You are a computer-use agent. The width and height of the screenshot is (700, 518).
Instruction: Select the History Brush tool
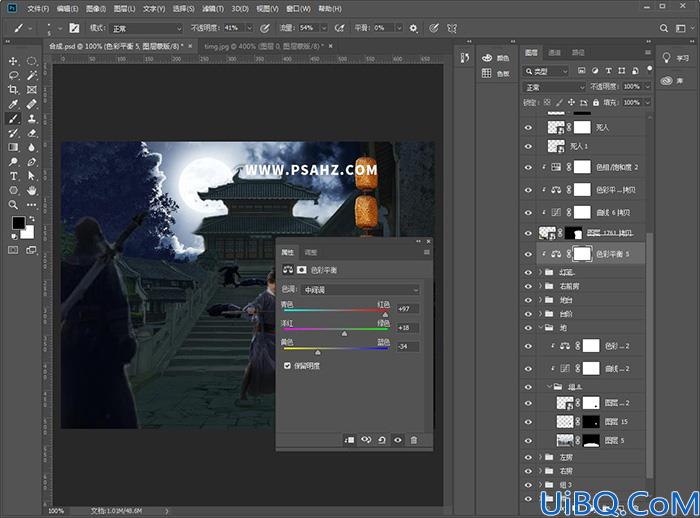coord(13,133)
